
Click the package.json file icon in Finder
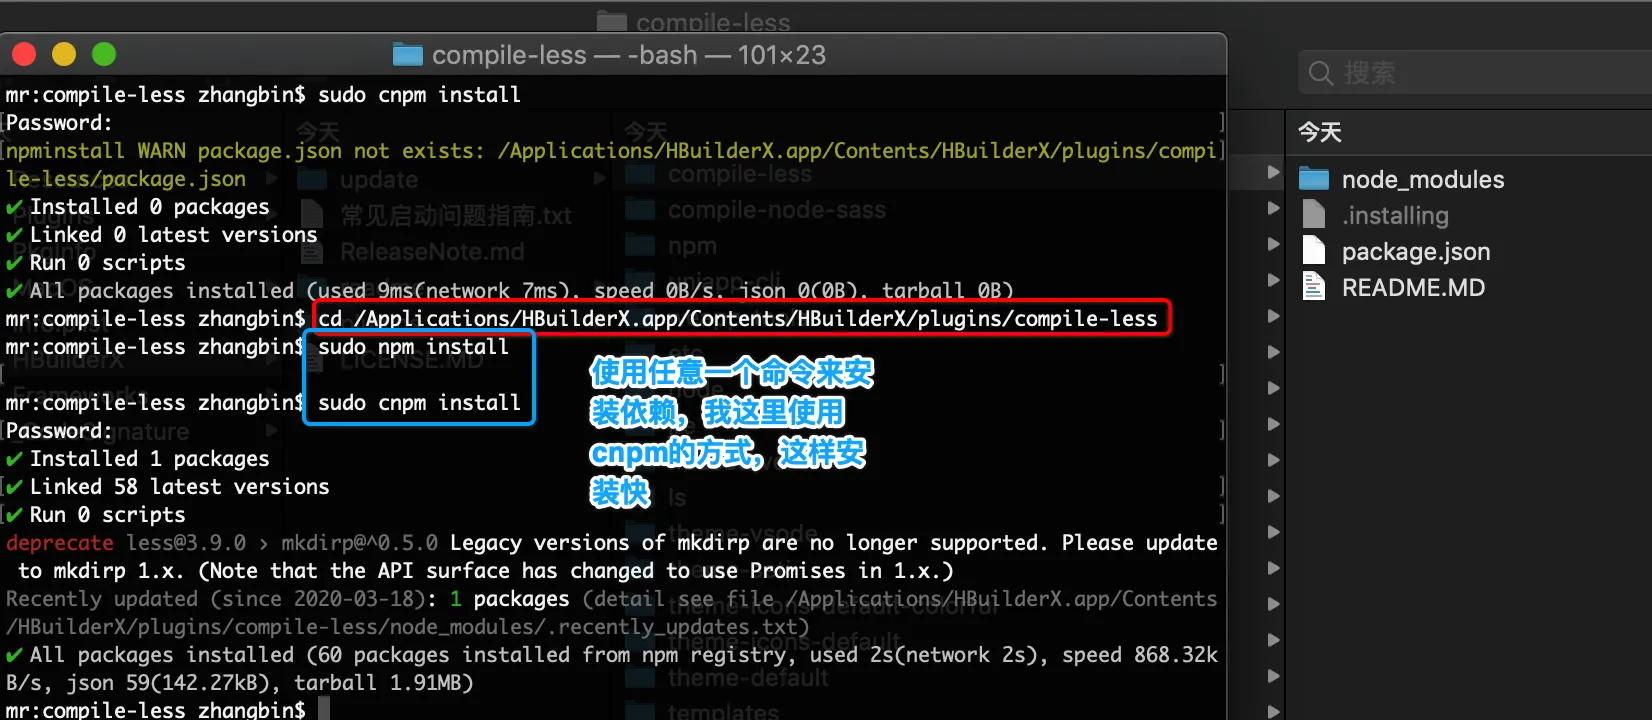1314,251
